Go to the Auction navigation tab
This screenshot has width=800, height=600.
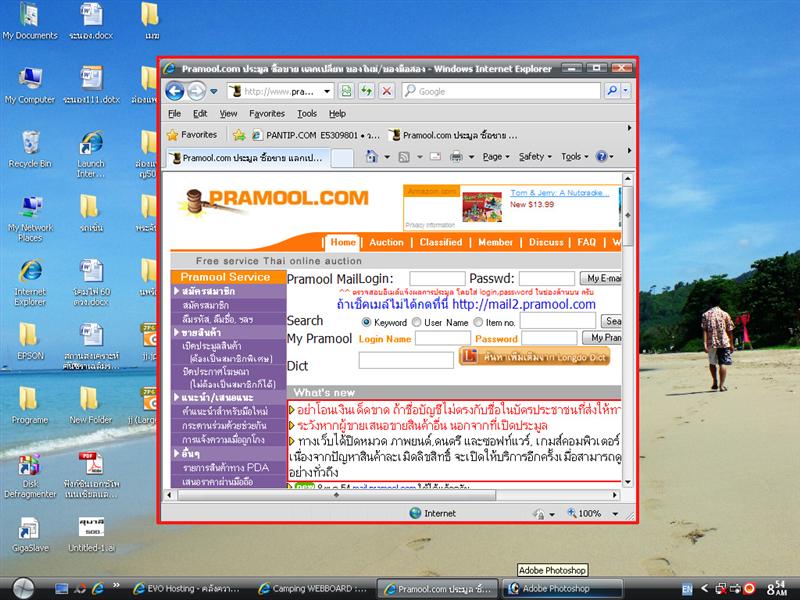tap(386, 242)
